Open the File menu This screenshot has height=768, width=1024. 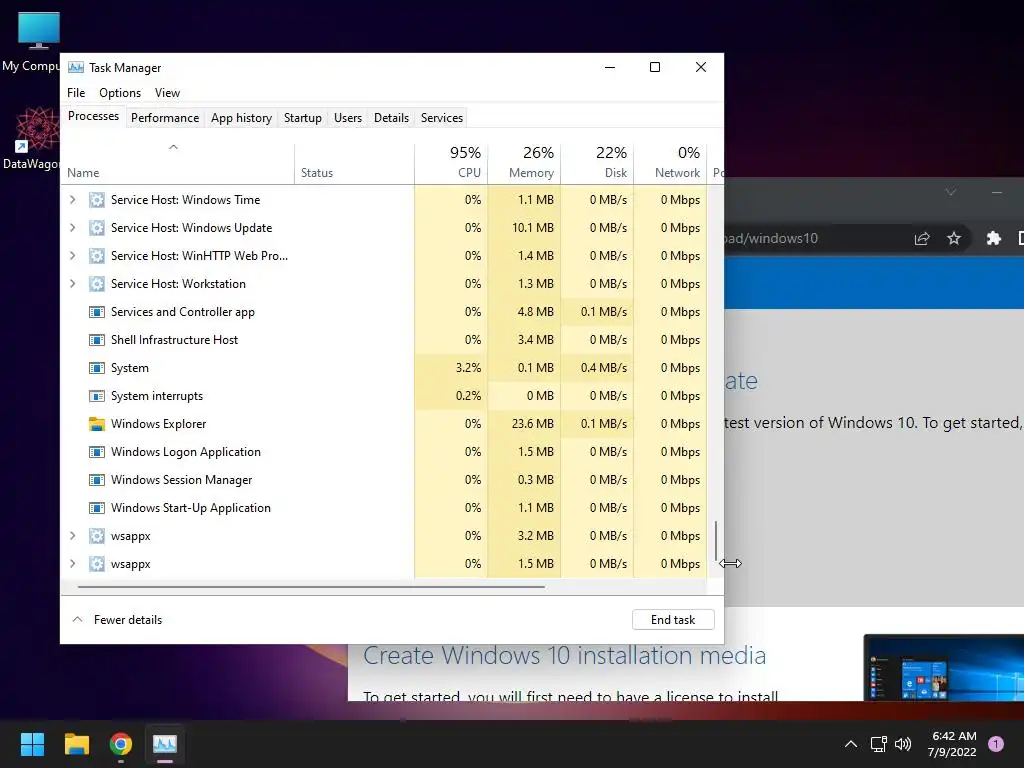pyautogui.click(x=76, y=93)
